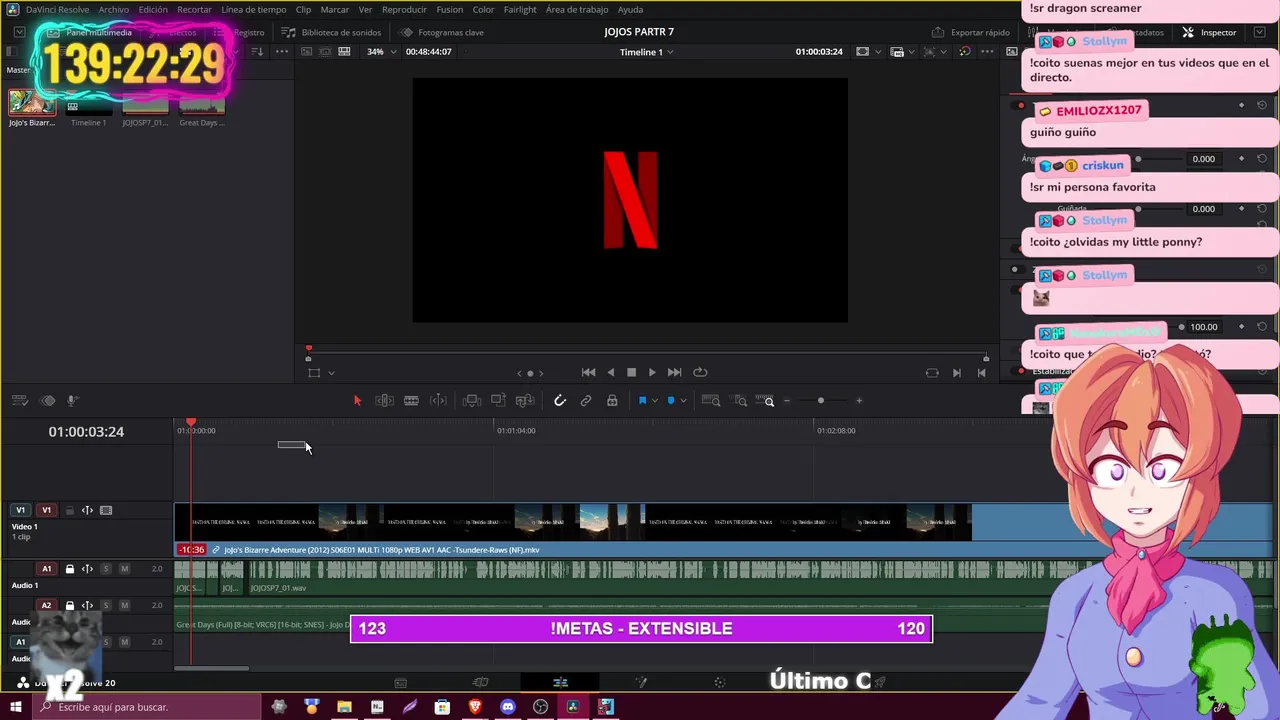Select the arrow Selection mode tool
The width and height of the screenshot is (1280, 720).
[x=357, y=401]
